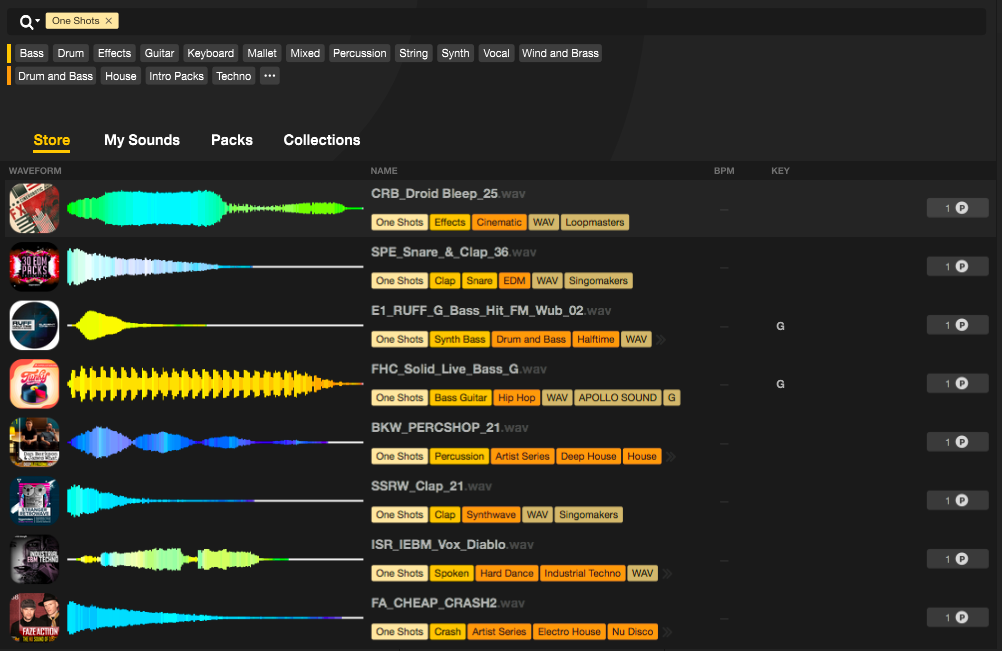Remove the One Shots filter chip
The image size is (1002, 651).
(109, 20)
